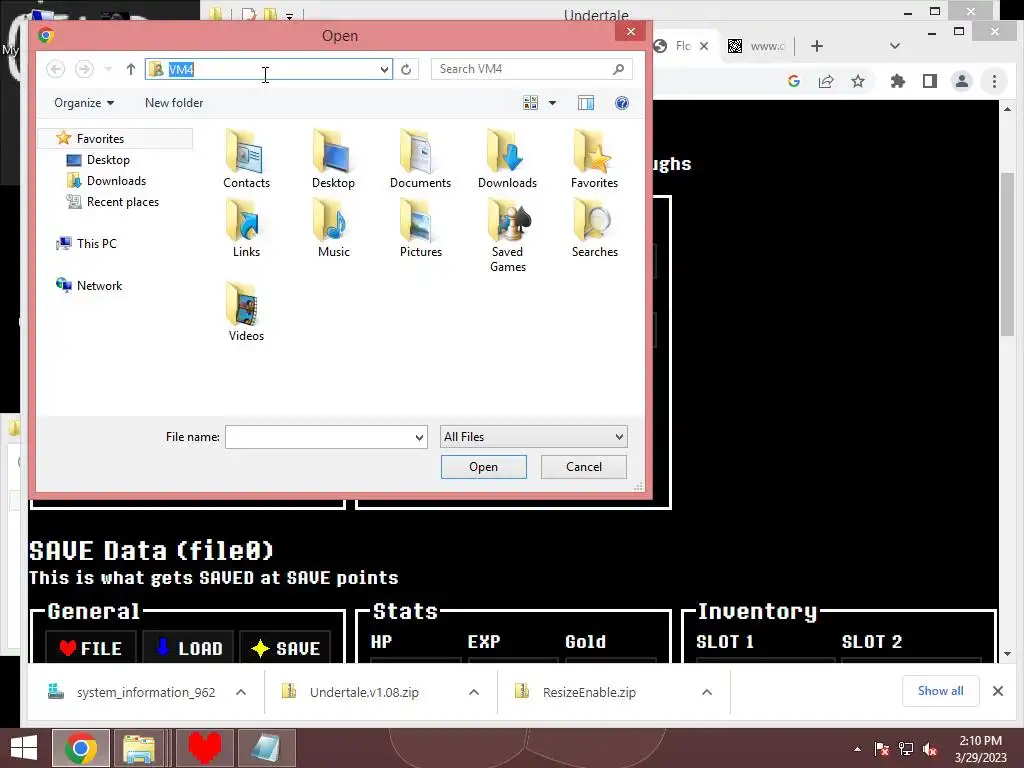The image size is (1024, 768).
Task: Open the Links folder
Action: (x=246, y=228)
